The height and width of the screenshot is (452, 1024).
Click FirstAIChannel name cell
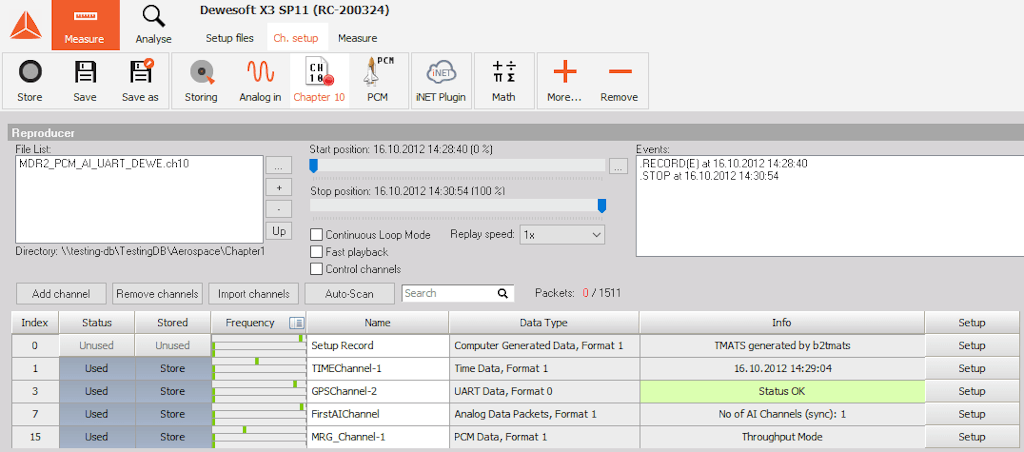coord(377,414)
